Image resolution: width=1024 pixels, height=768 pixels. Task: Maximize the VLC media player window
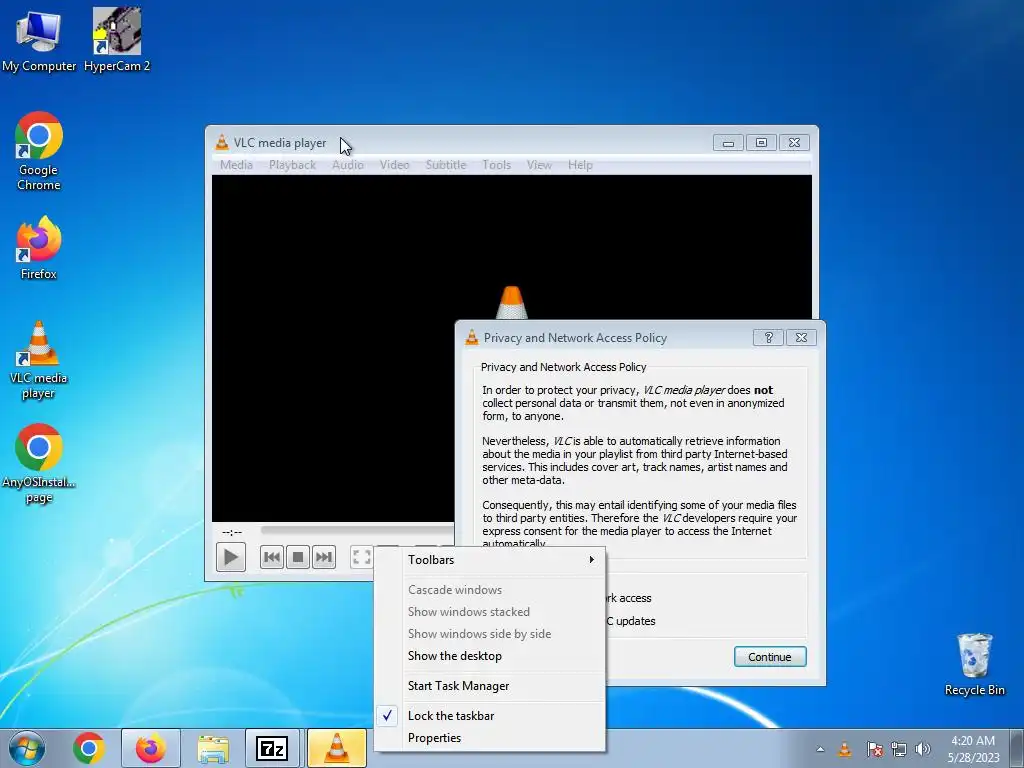761,142
